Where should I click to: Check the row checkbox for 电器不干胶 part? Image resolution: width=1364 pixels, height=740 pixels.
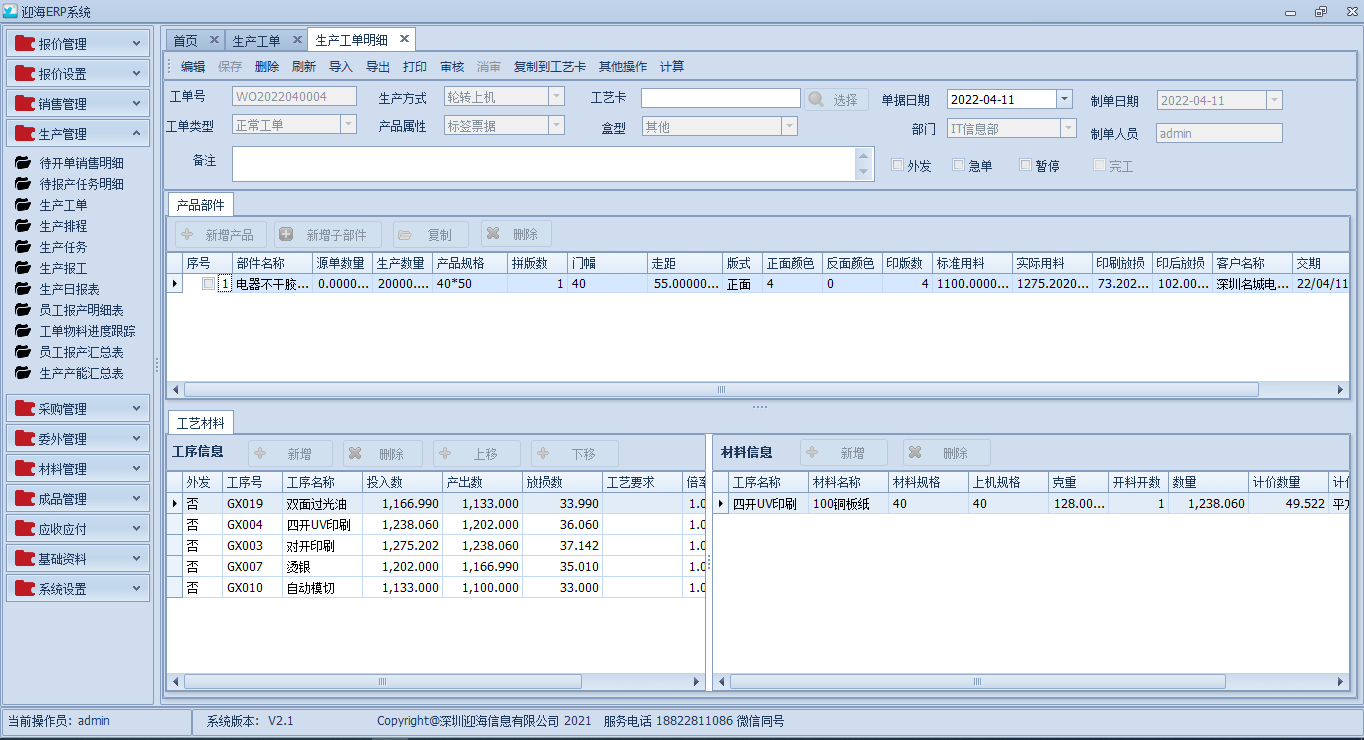pos(208,284)
